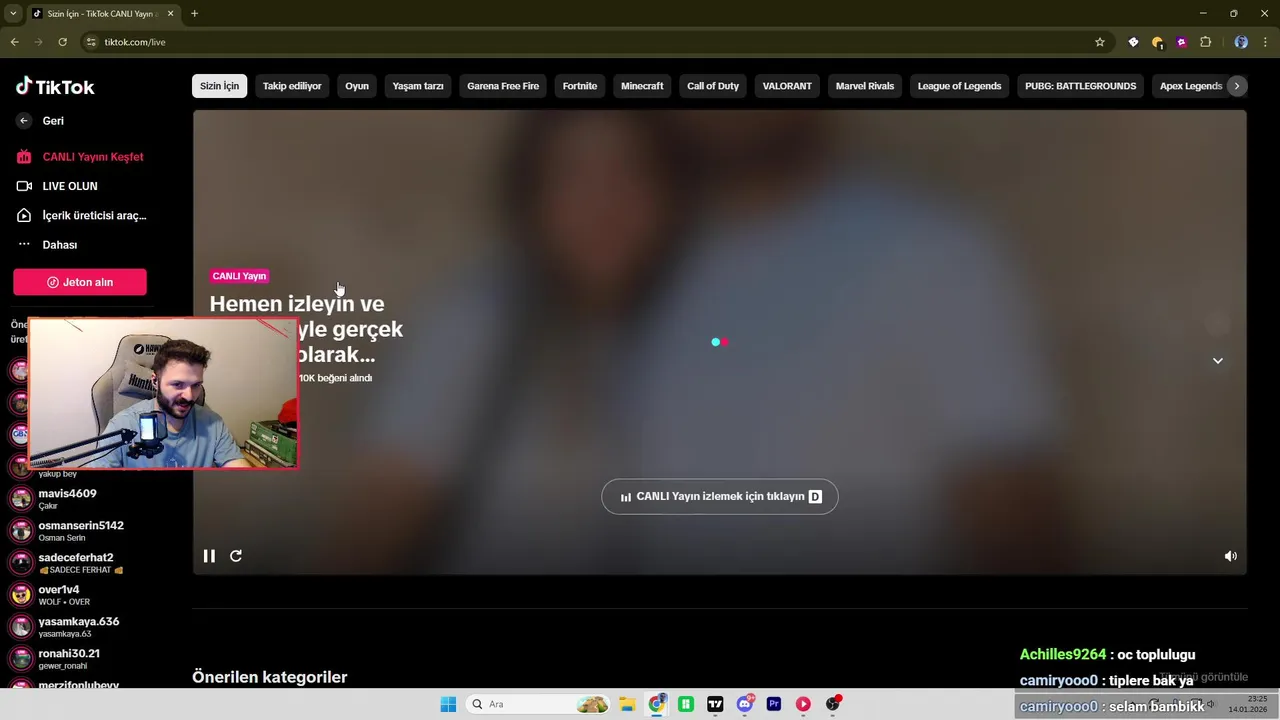The image size is (1280, 720).
Task: Open İçerik üreticisi araçları menu item
Action: point(81,215)
